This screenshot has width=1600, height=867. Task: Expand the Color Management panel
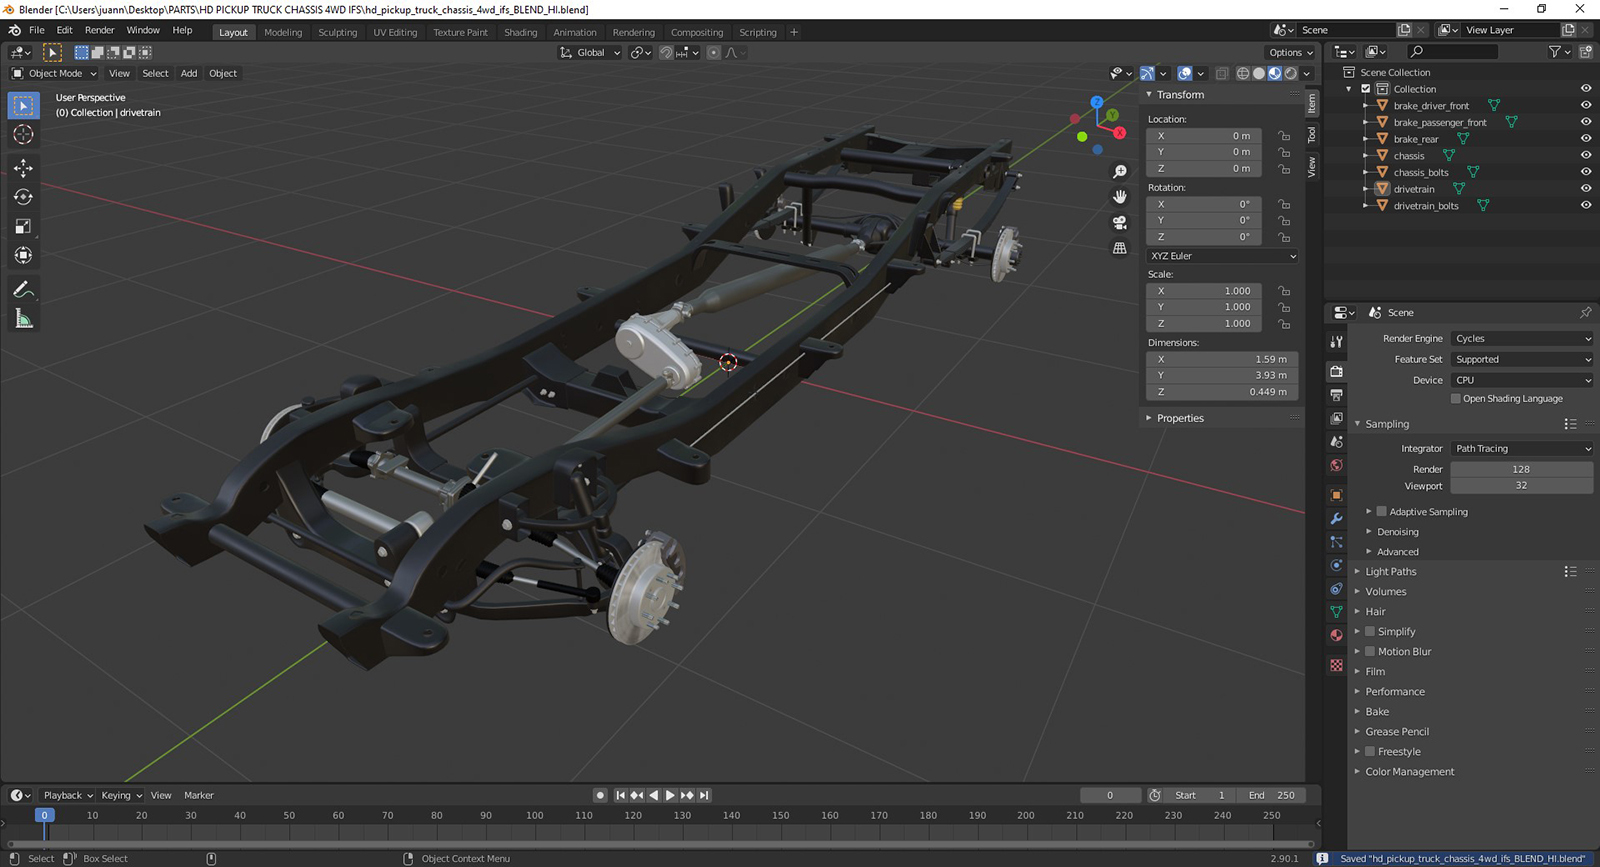[x=1409, y=771]
